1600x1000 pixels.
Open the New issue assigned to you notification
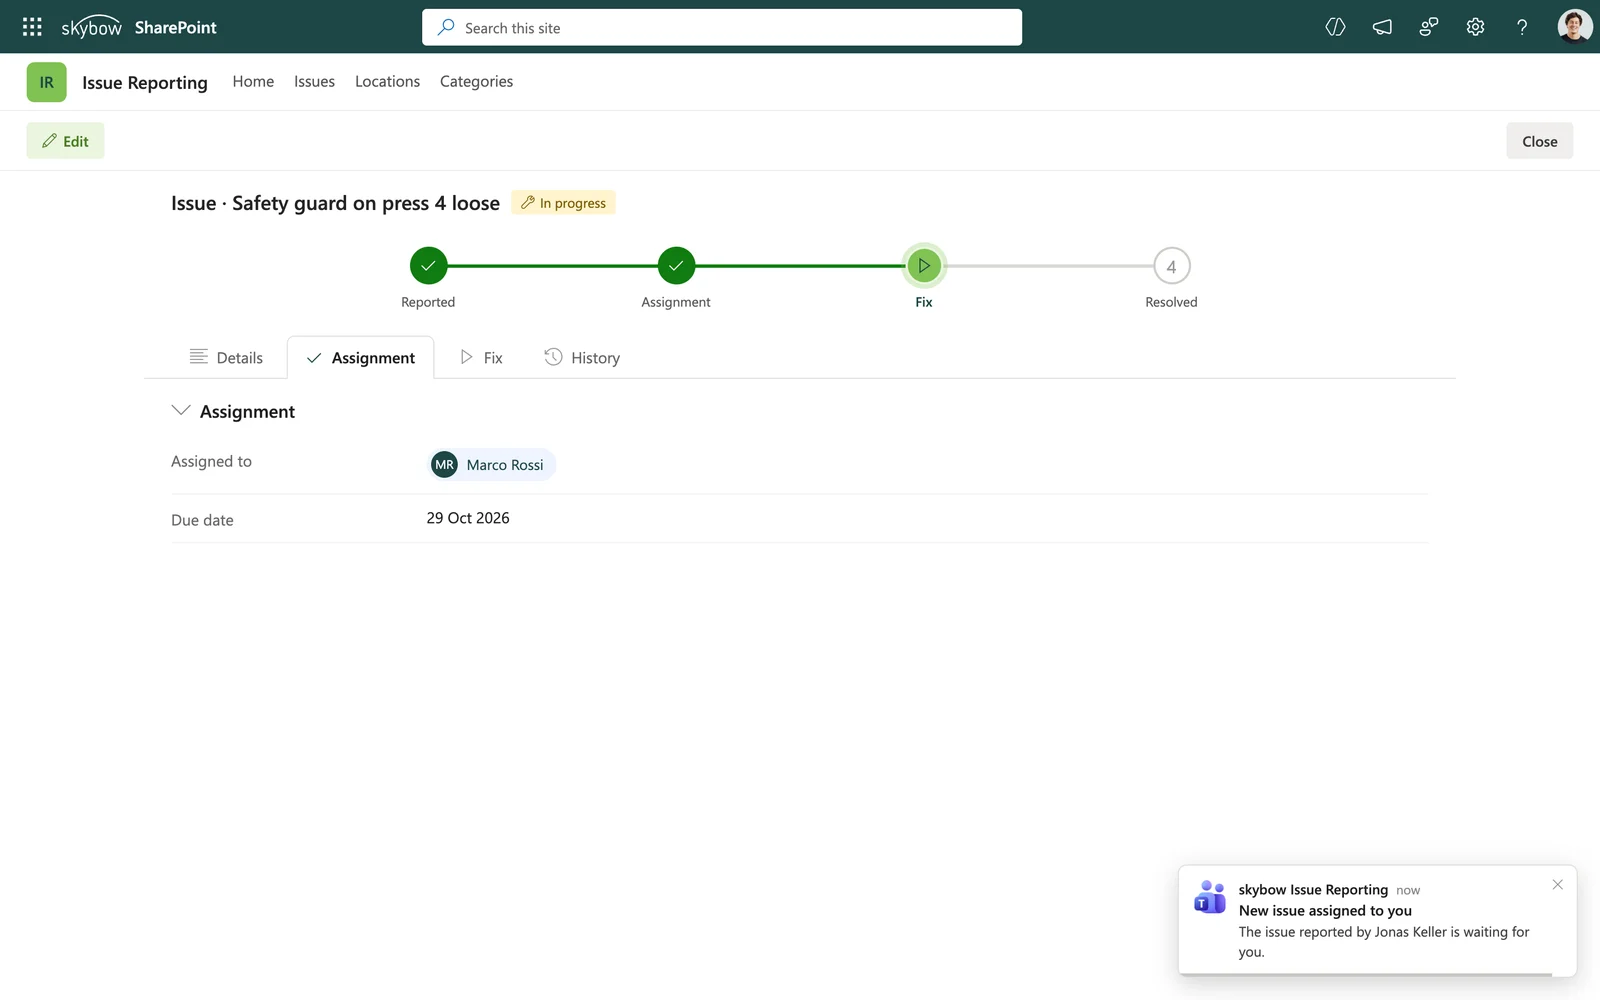[1377, 920]
